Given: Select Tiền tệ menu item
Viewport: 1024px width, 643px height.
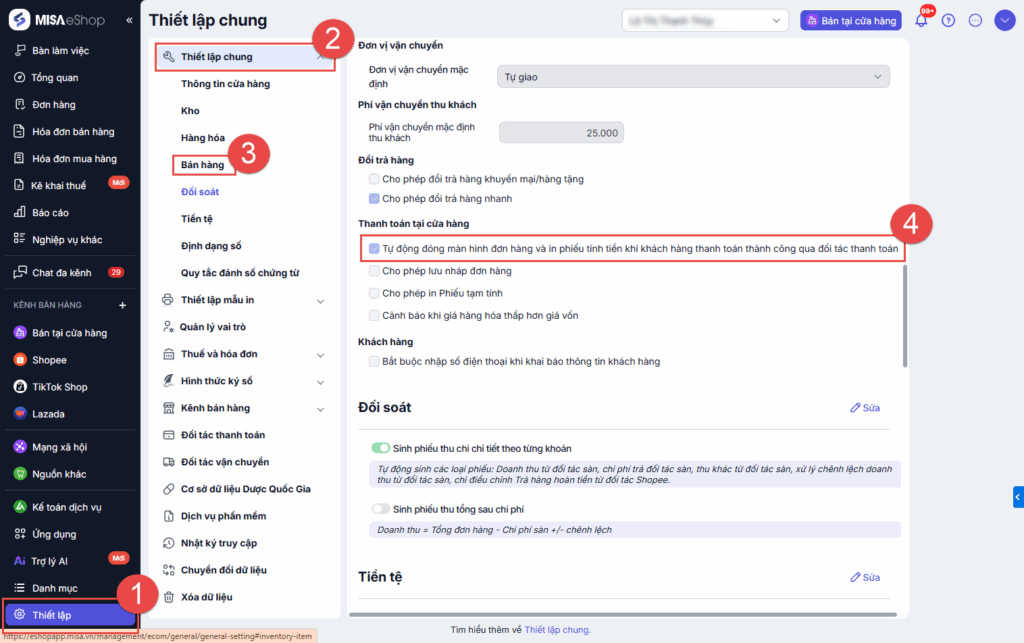Looking at the screenshot, I should point(197,219).
